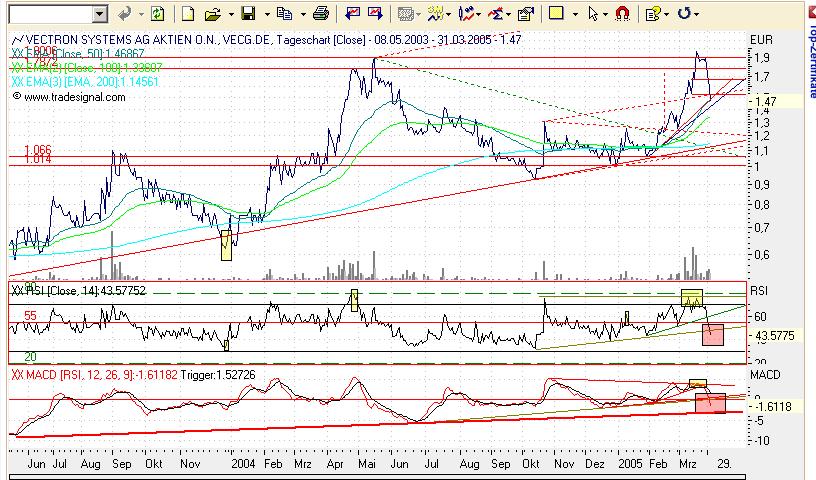Select the arrow pointer tool
The image size is (816, 480).
tap(592, 14)
